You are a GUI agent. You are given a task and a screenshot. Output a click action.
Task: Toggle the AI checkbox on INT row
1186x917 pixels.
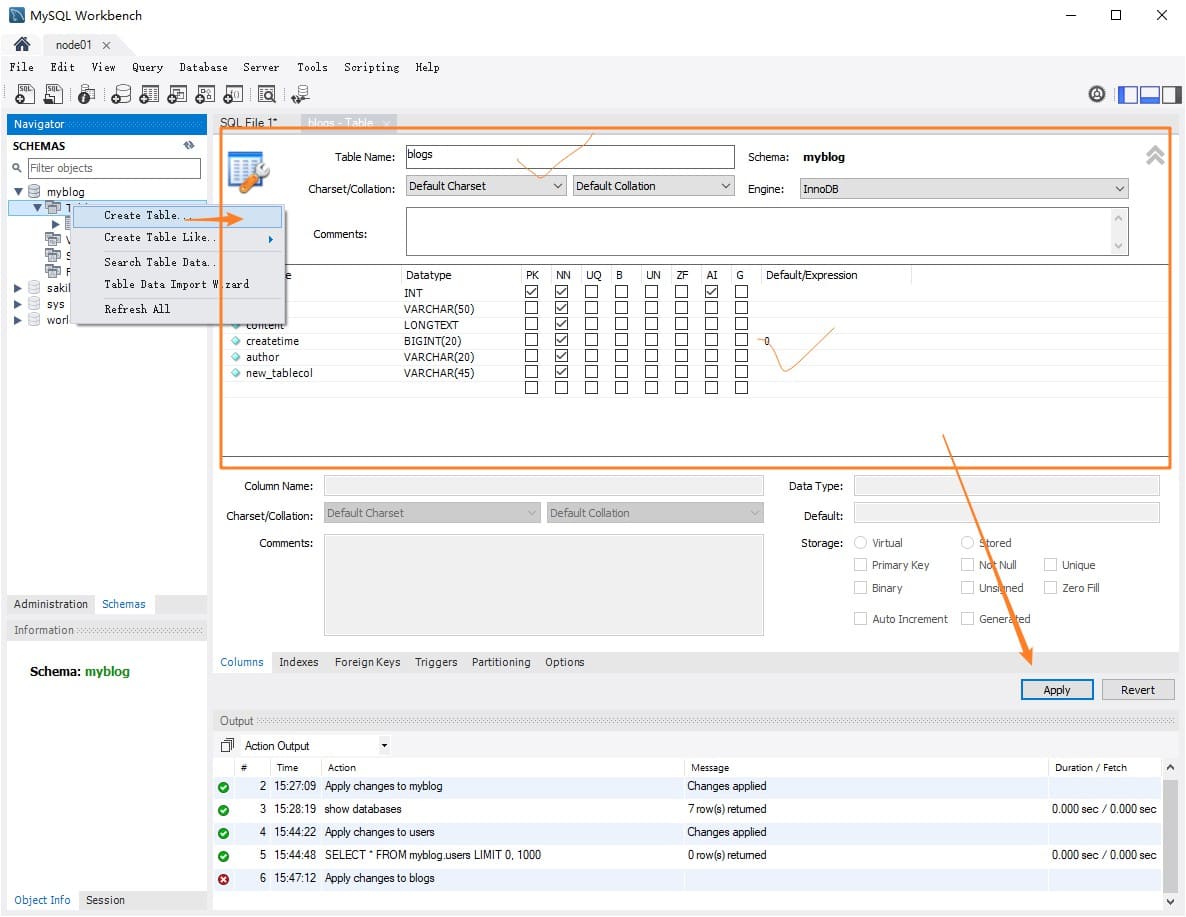tap(711, 292)
